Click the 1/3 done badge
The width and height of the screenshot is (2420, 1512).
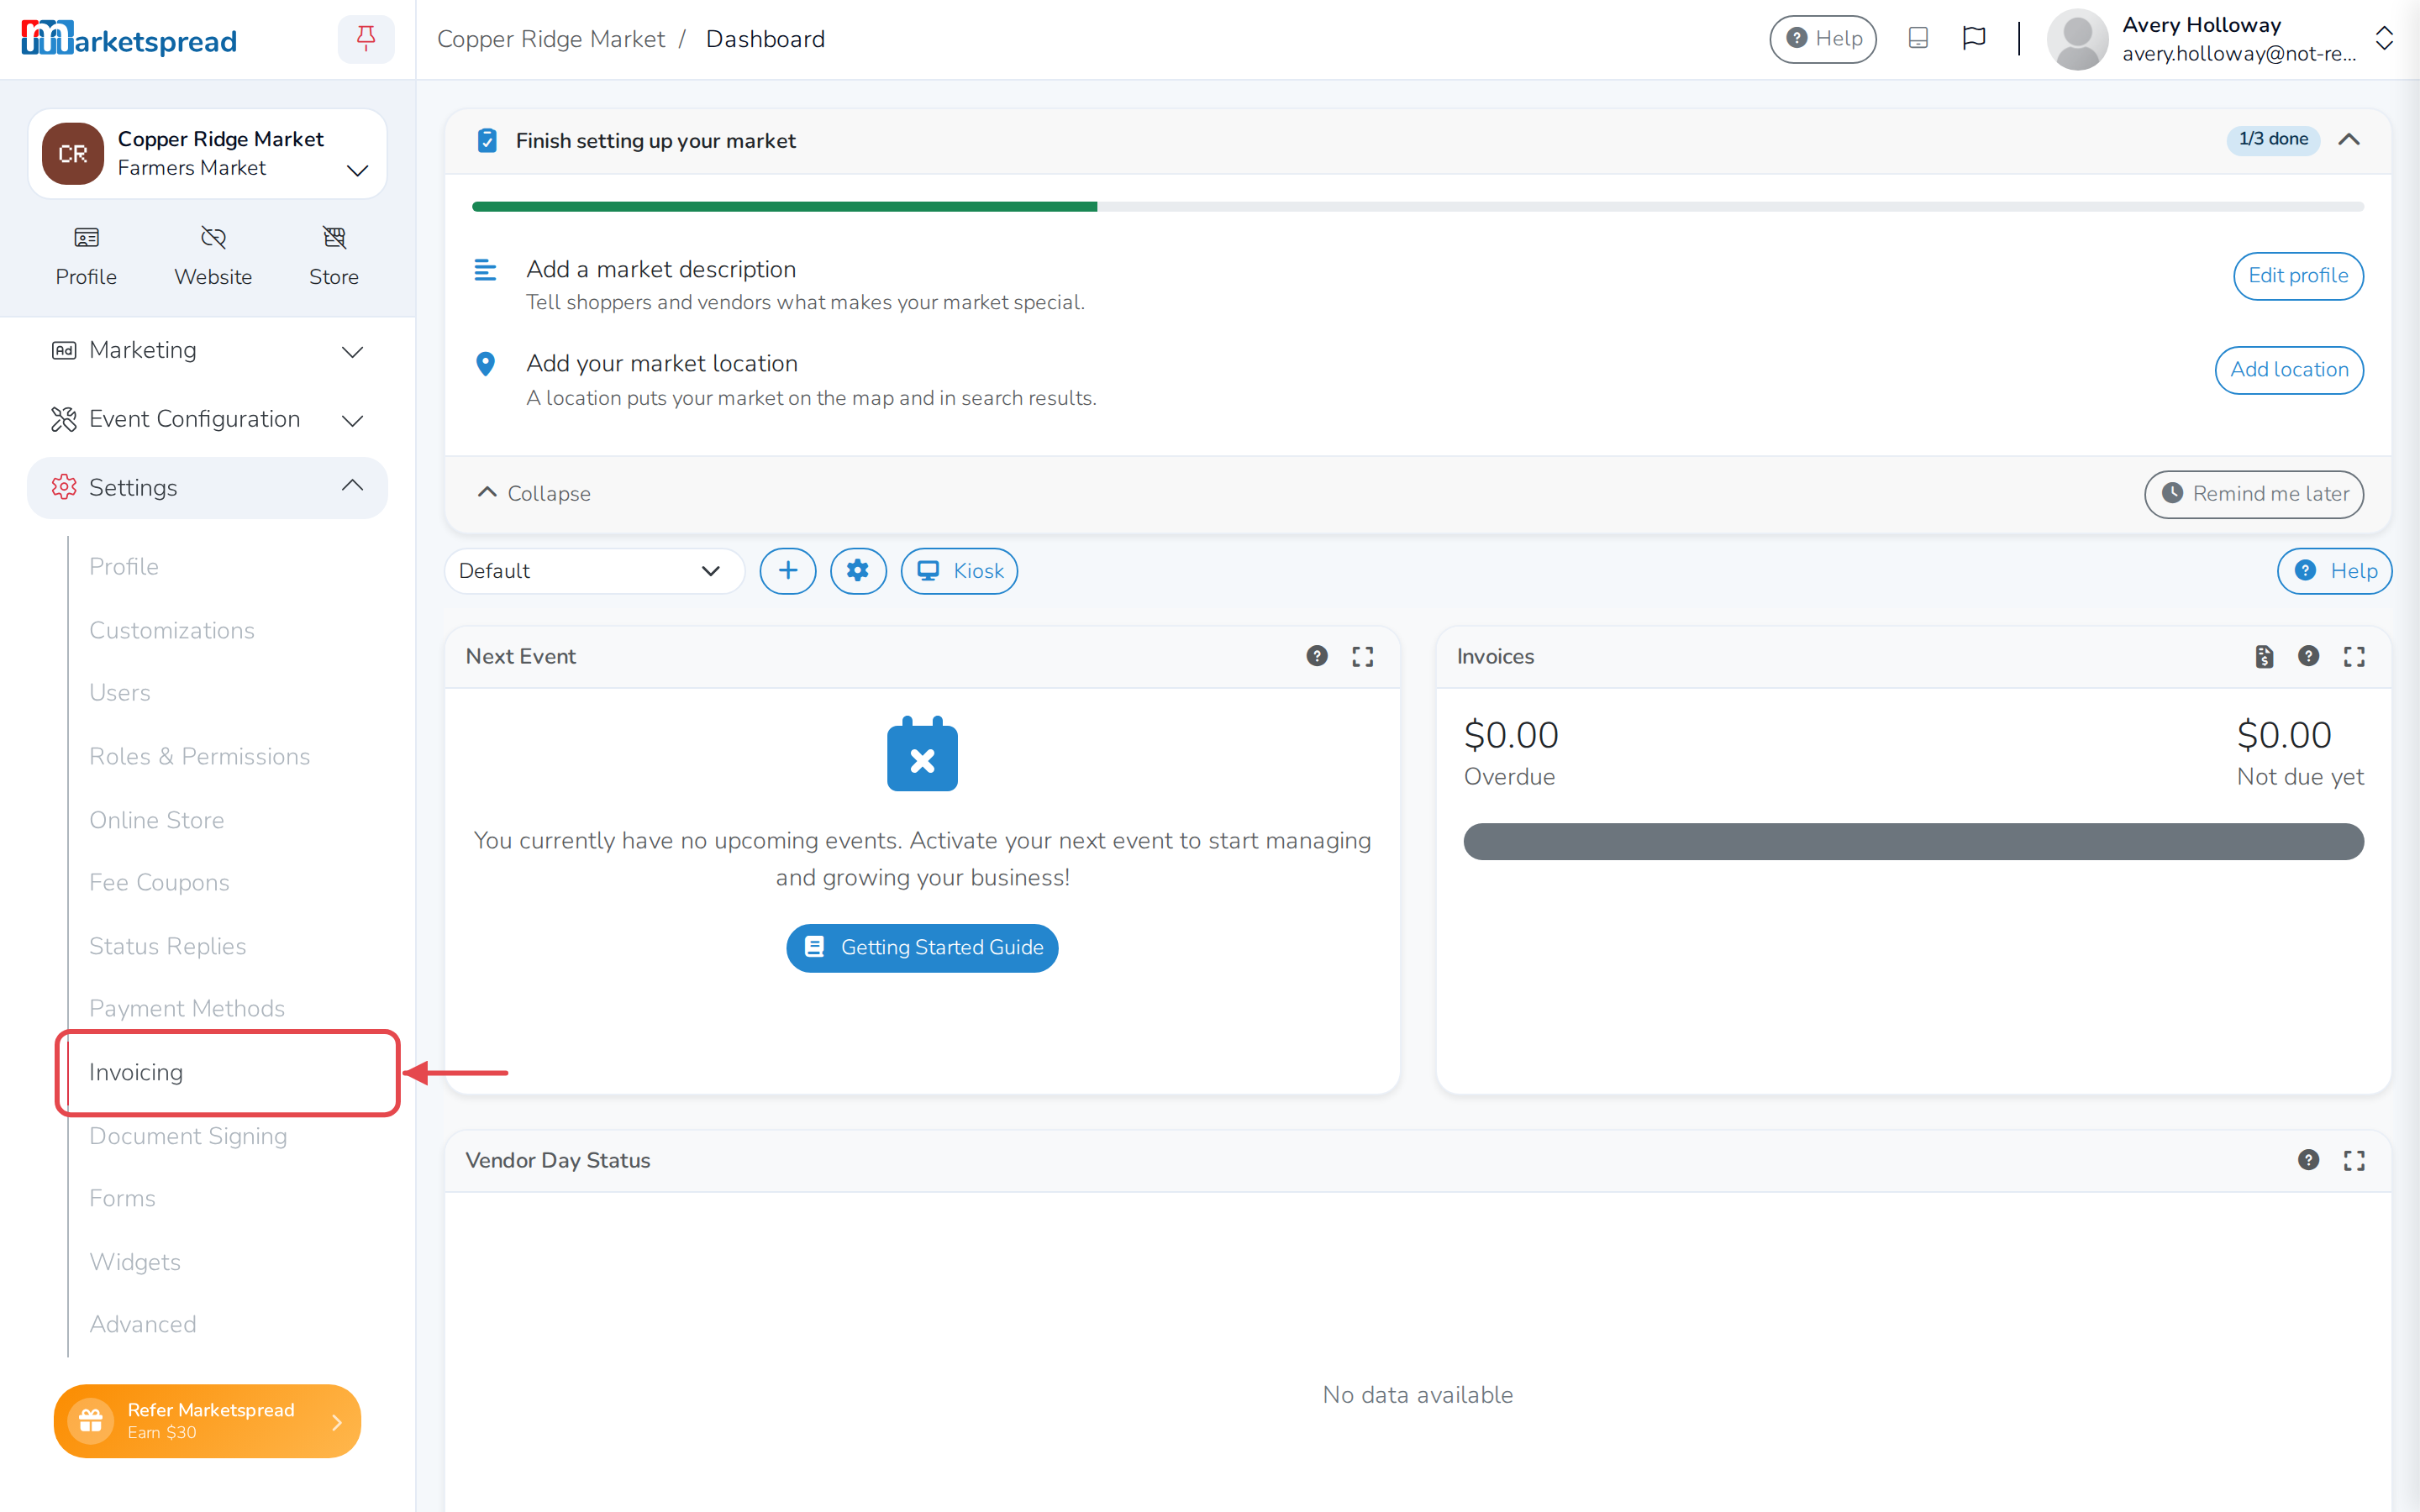(x=2273, y=140)
